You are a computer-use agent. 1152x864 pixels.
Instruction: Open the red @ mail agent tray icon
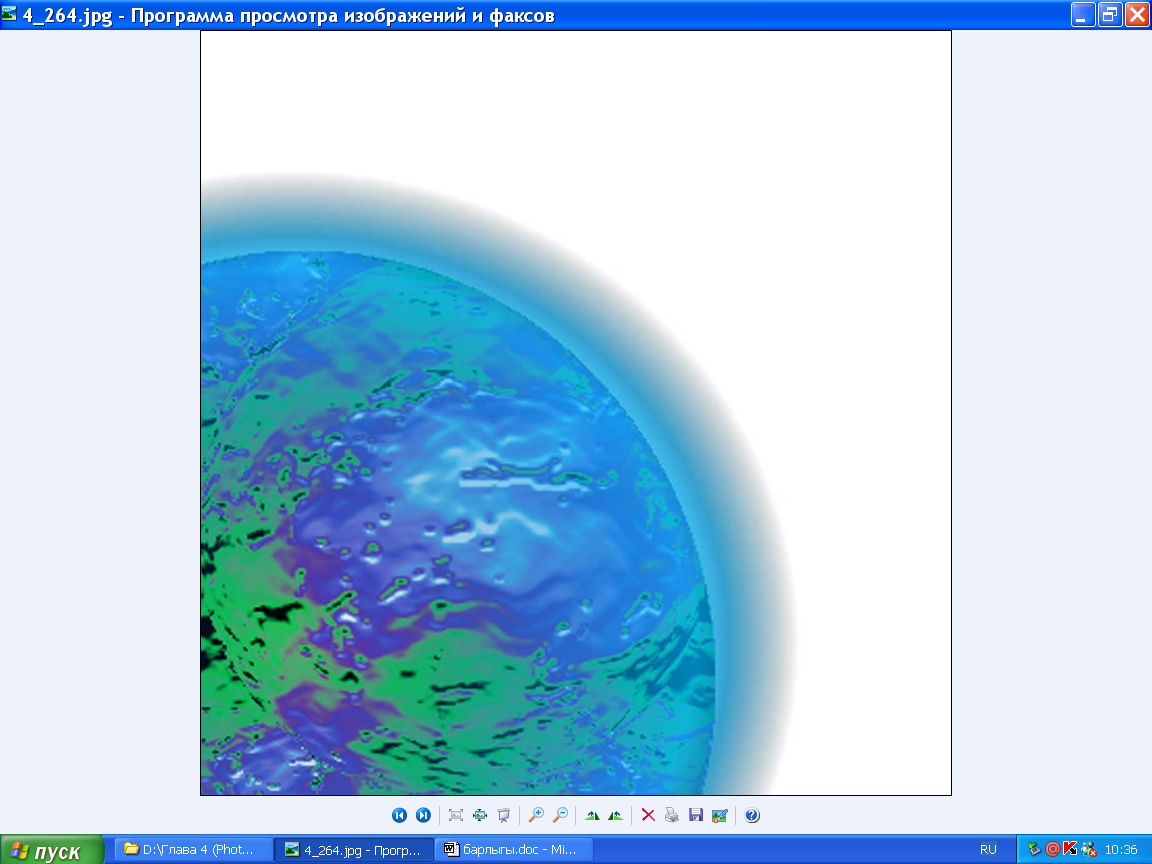click(1053, 849)
